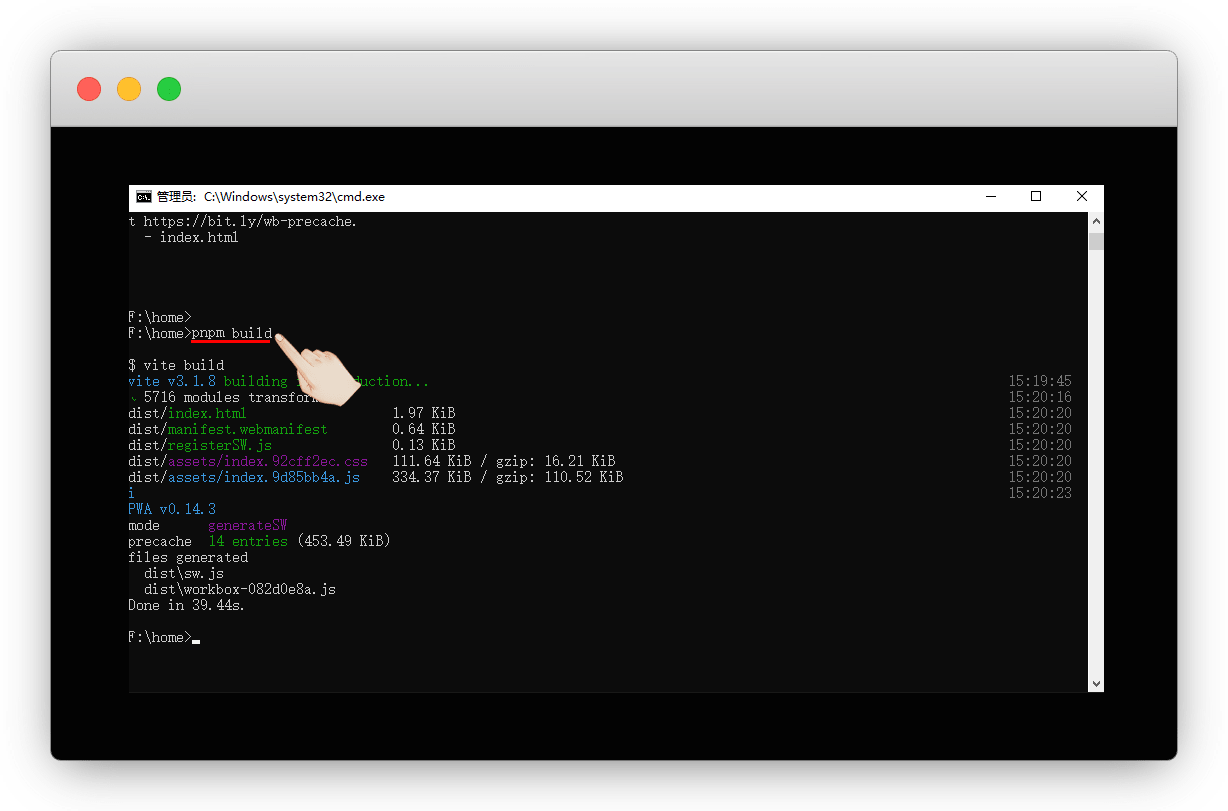This screenshot has height=811, width=1228.
Task: Click the dist/registerSW.js file entry
Action: point(199,445)
